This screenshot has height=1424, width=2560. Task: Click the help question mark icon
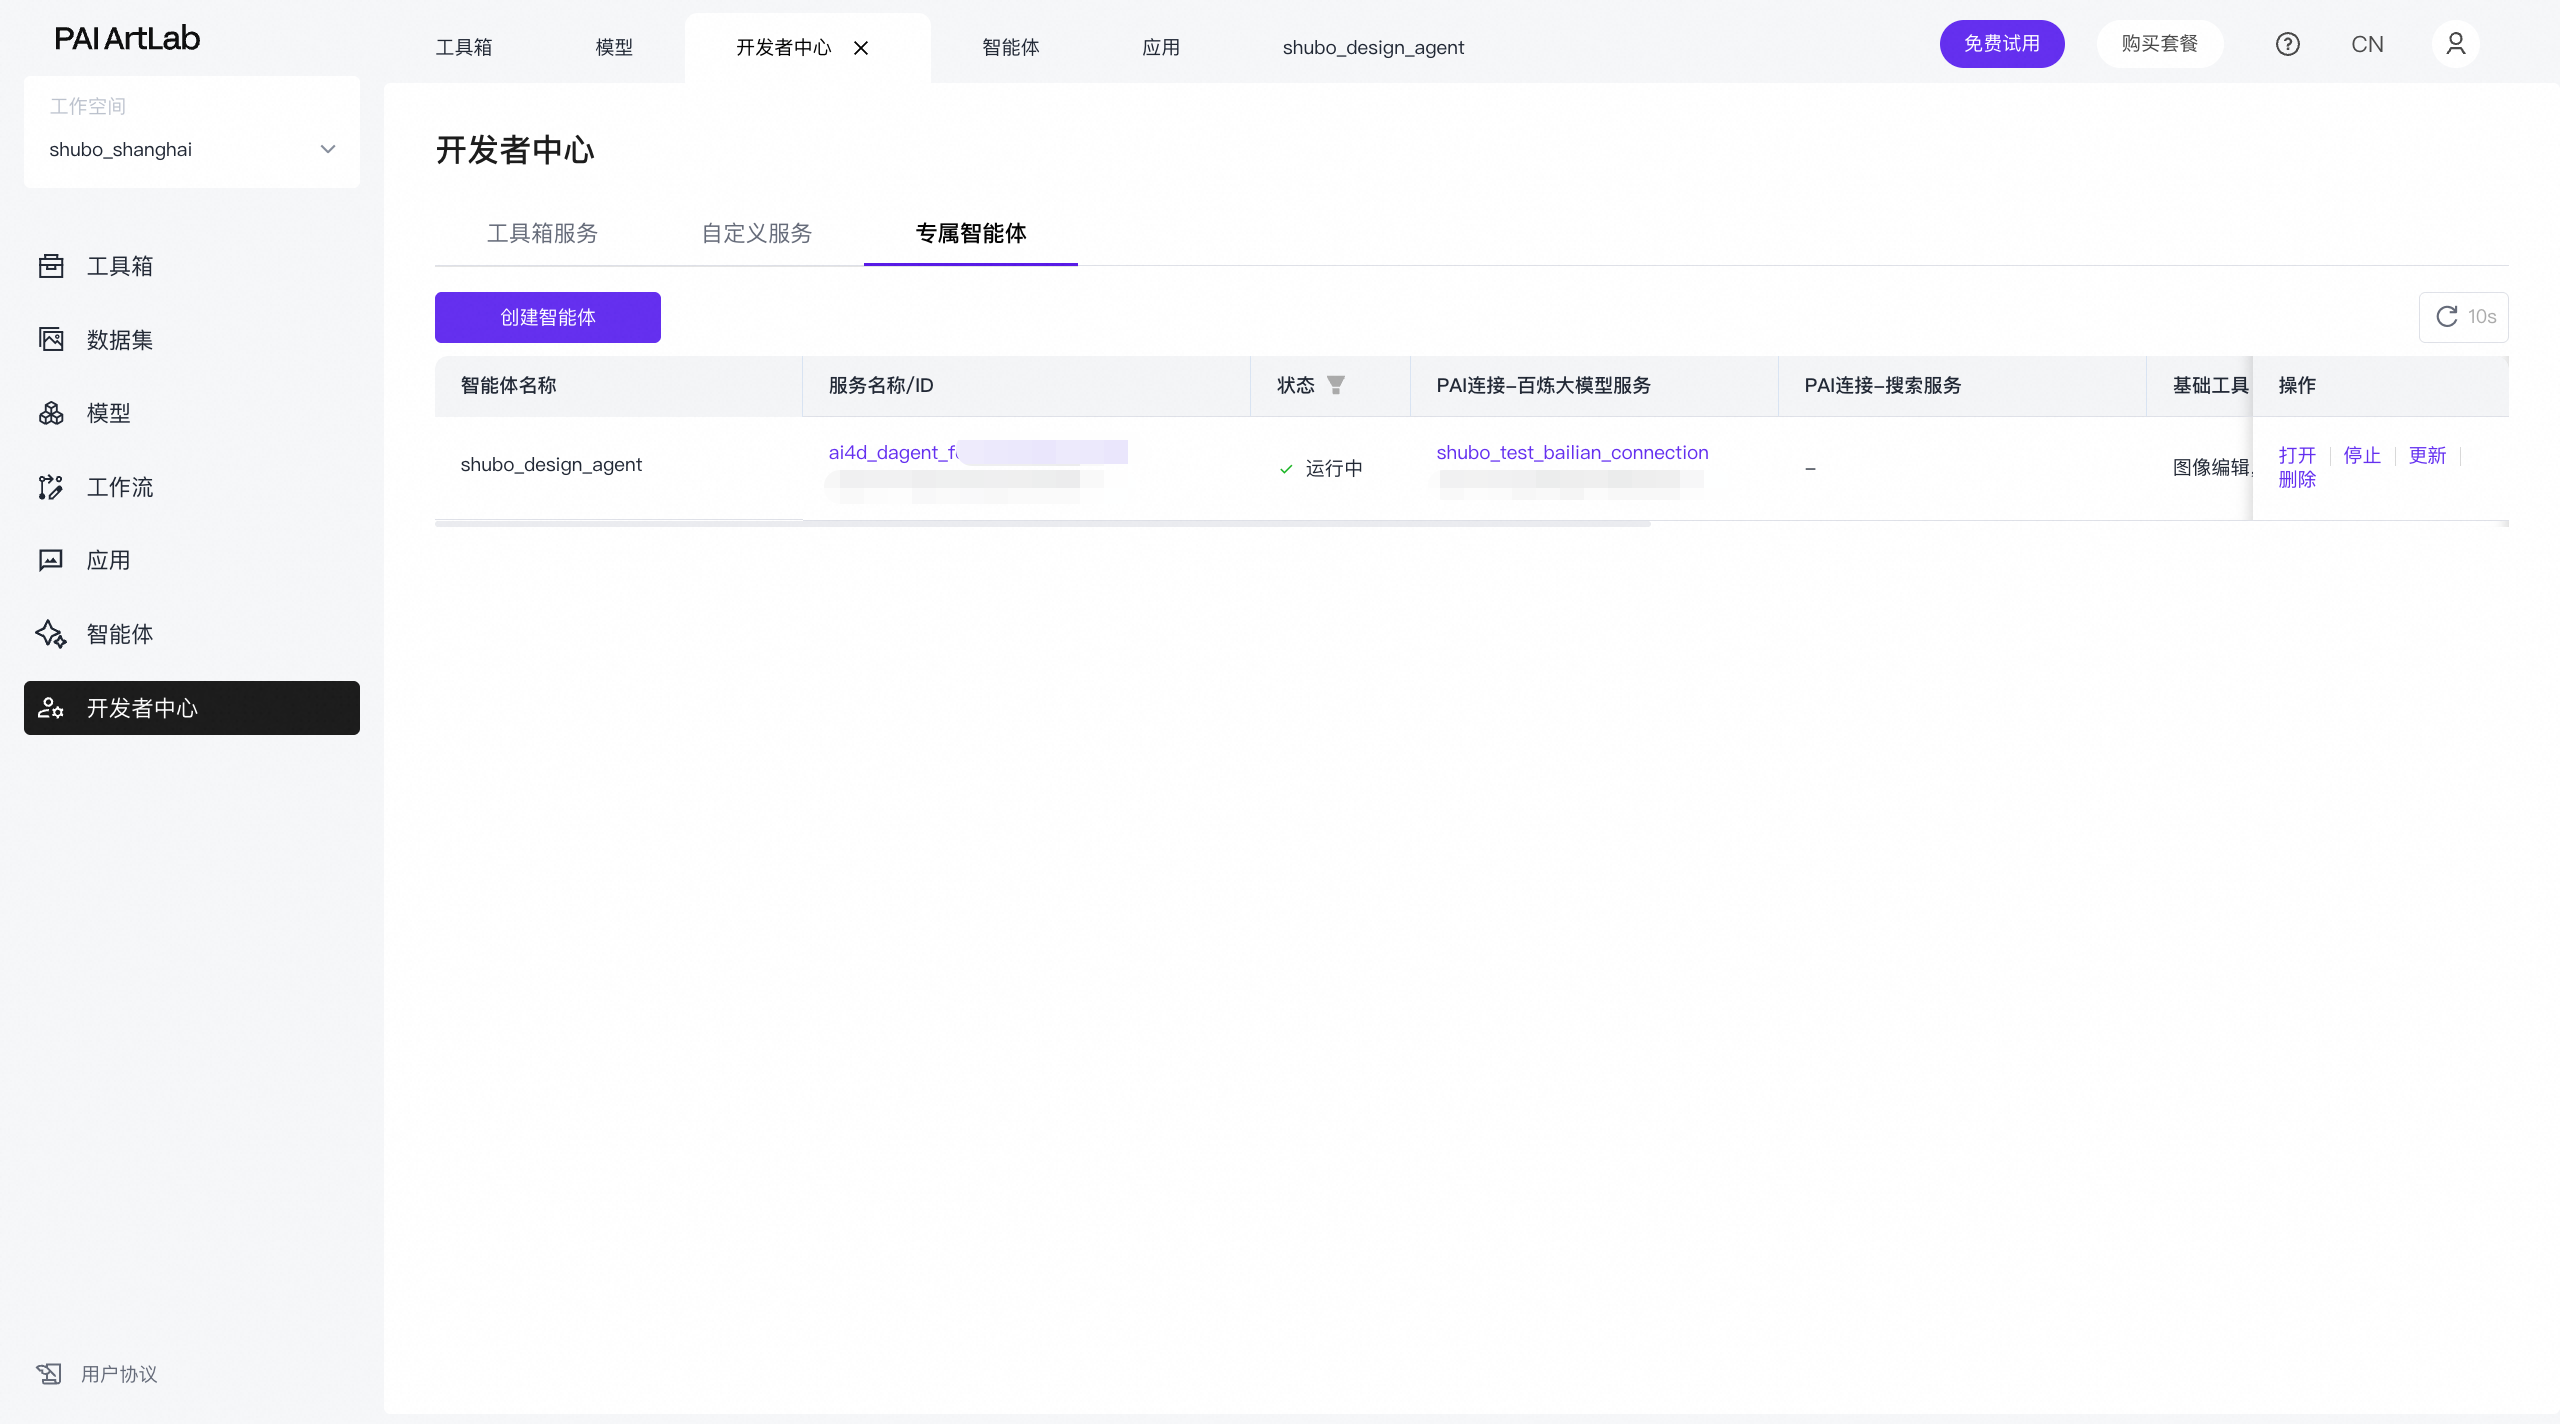(2287, 44)
